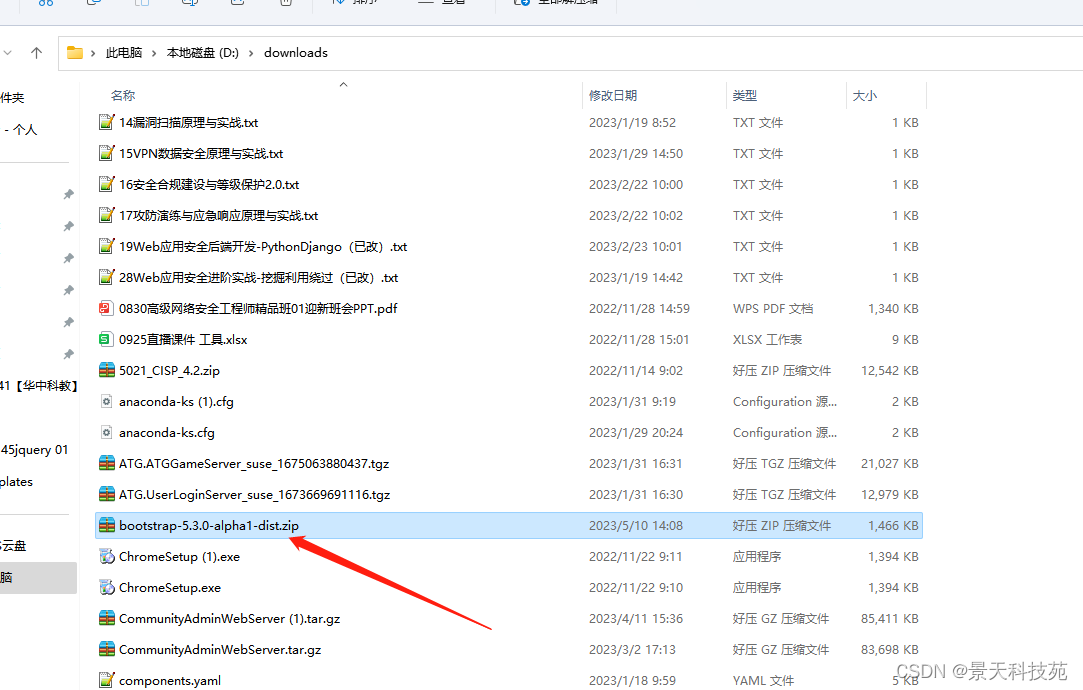Click the type cell XLSX 工作表

pos(767,339)
